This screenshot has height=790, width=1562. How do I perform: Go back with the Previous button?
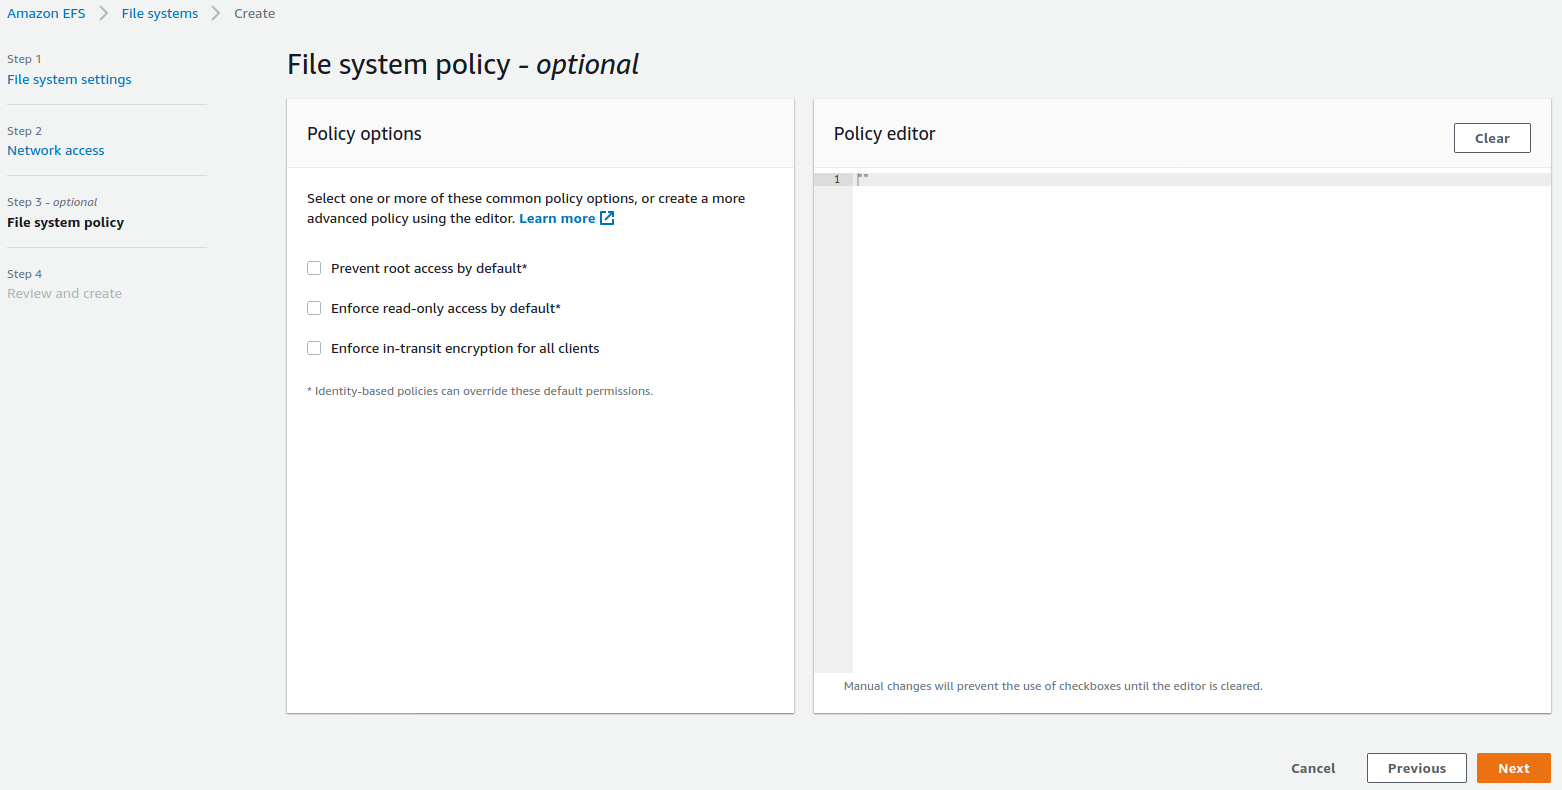1416,768
